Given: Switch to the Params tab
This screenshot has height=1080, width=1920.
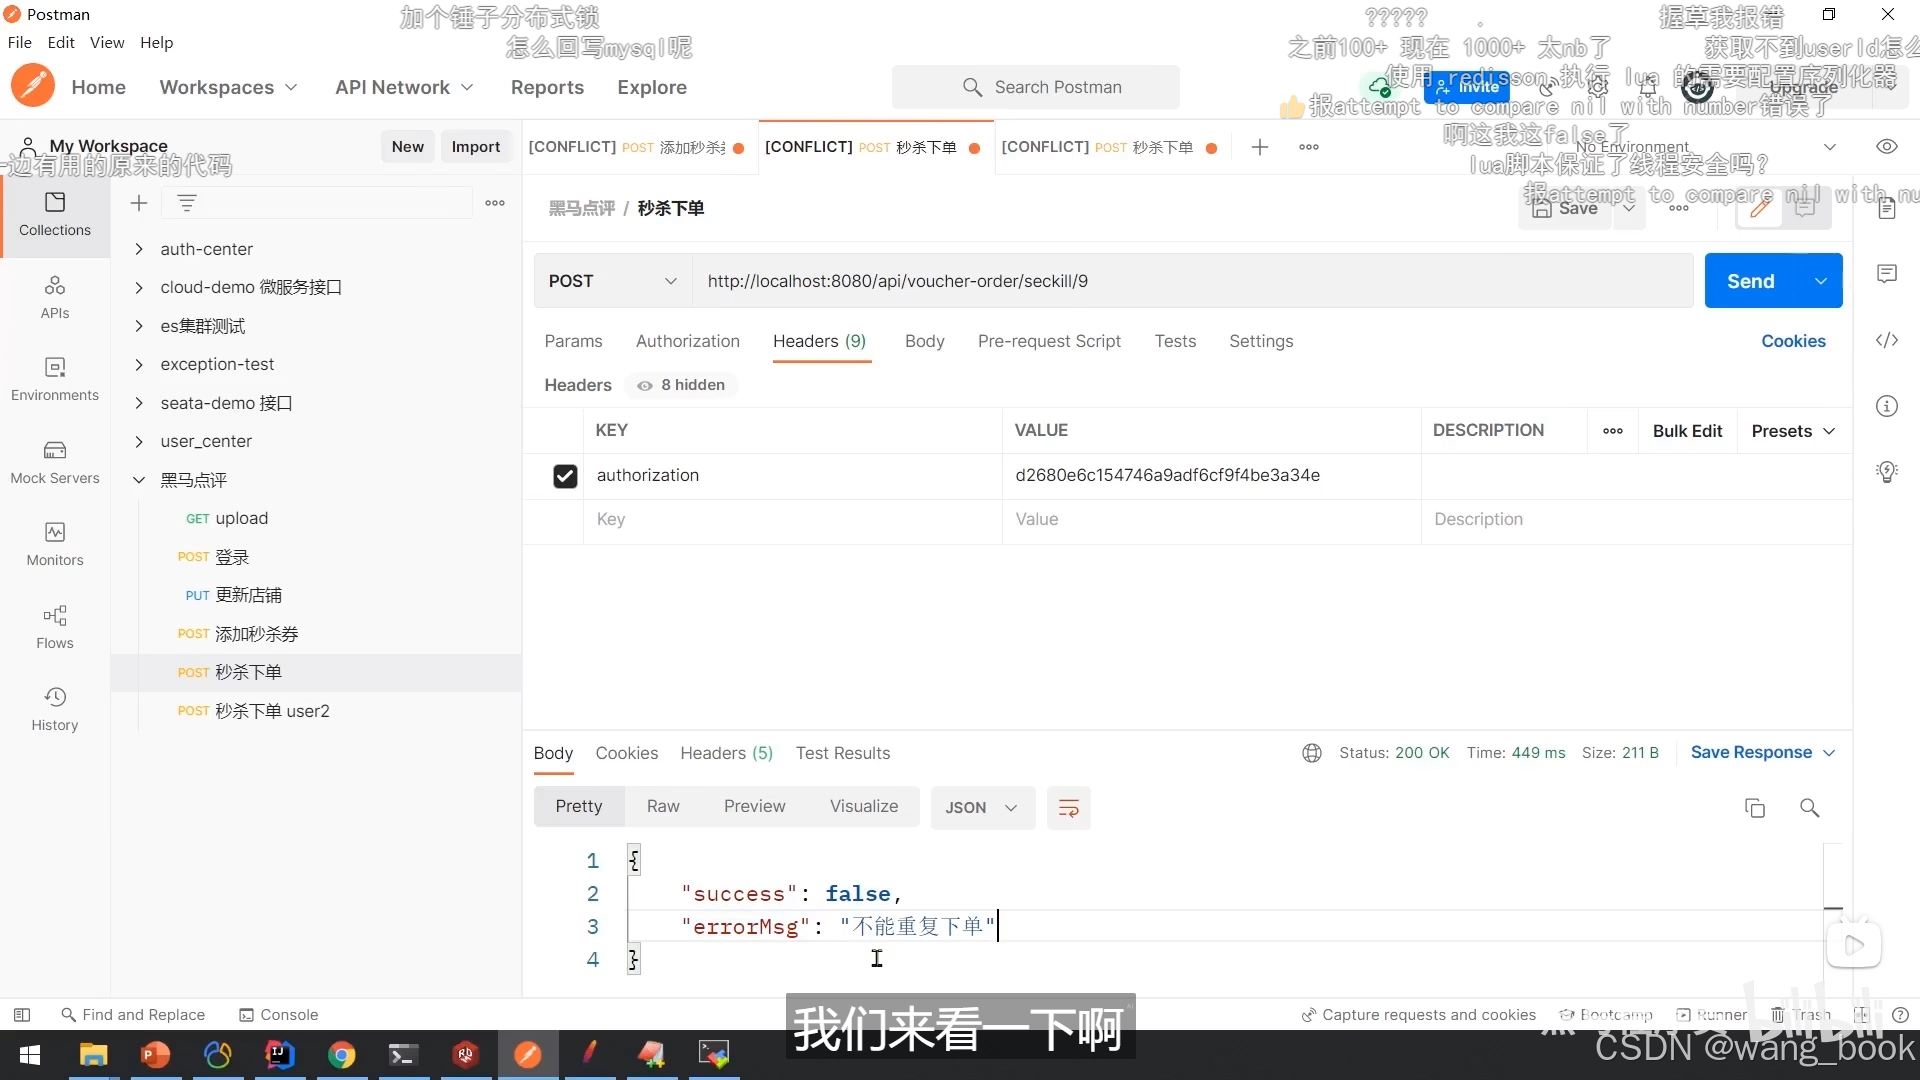Looking at the screenshot, I should point(573,341).
